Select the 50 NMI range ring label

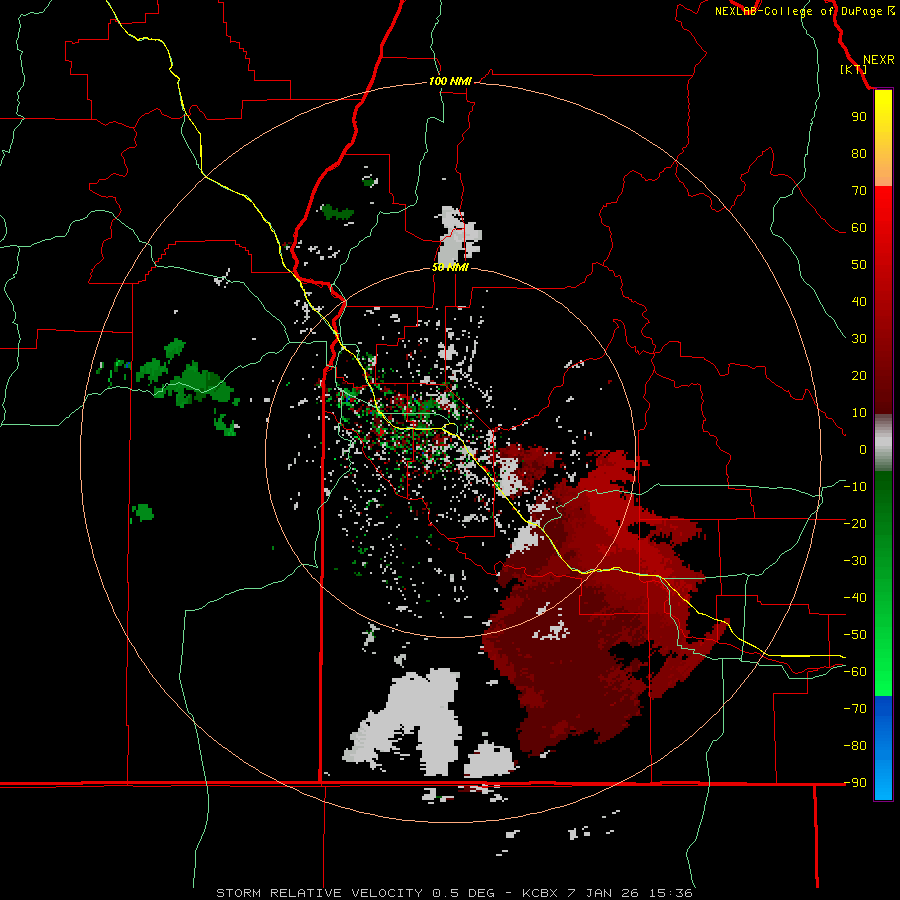[x=450, y=267]
